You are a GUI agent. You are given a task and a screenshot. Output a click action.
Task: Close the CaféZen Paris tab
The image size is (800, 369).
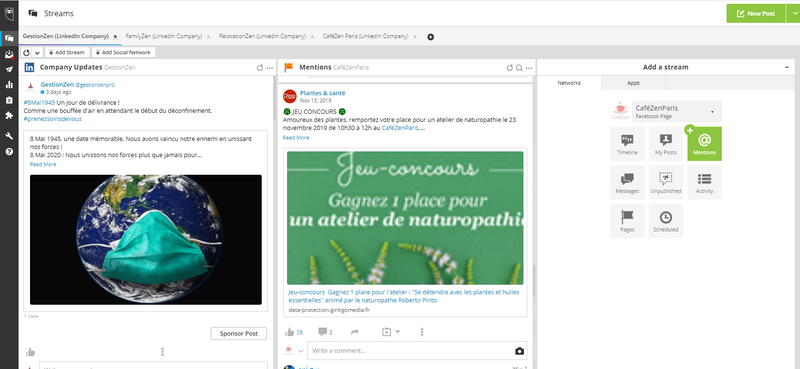coord(415,37)
